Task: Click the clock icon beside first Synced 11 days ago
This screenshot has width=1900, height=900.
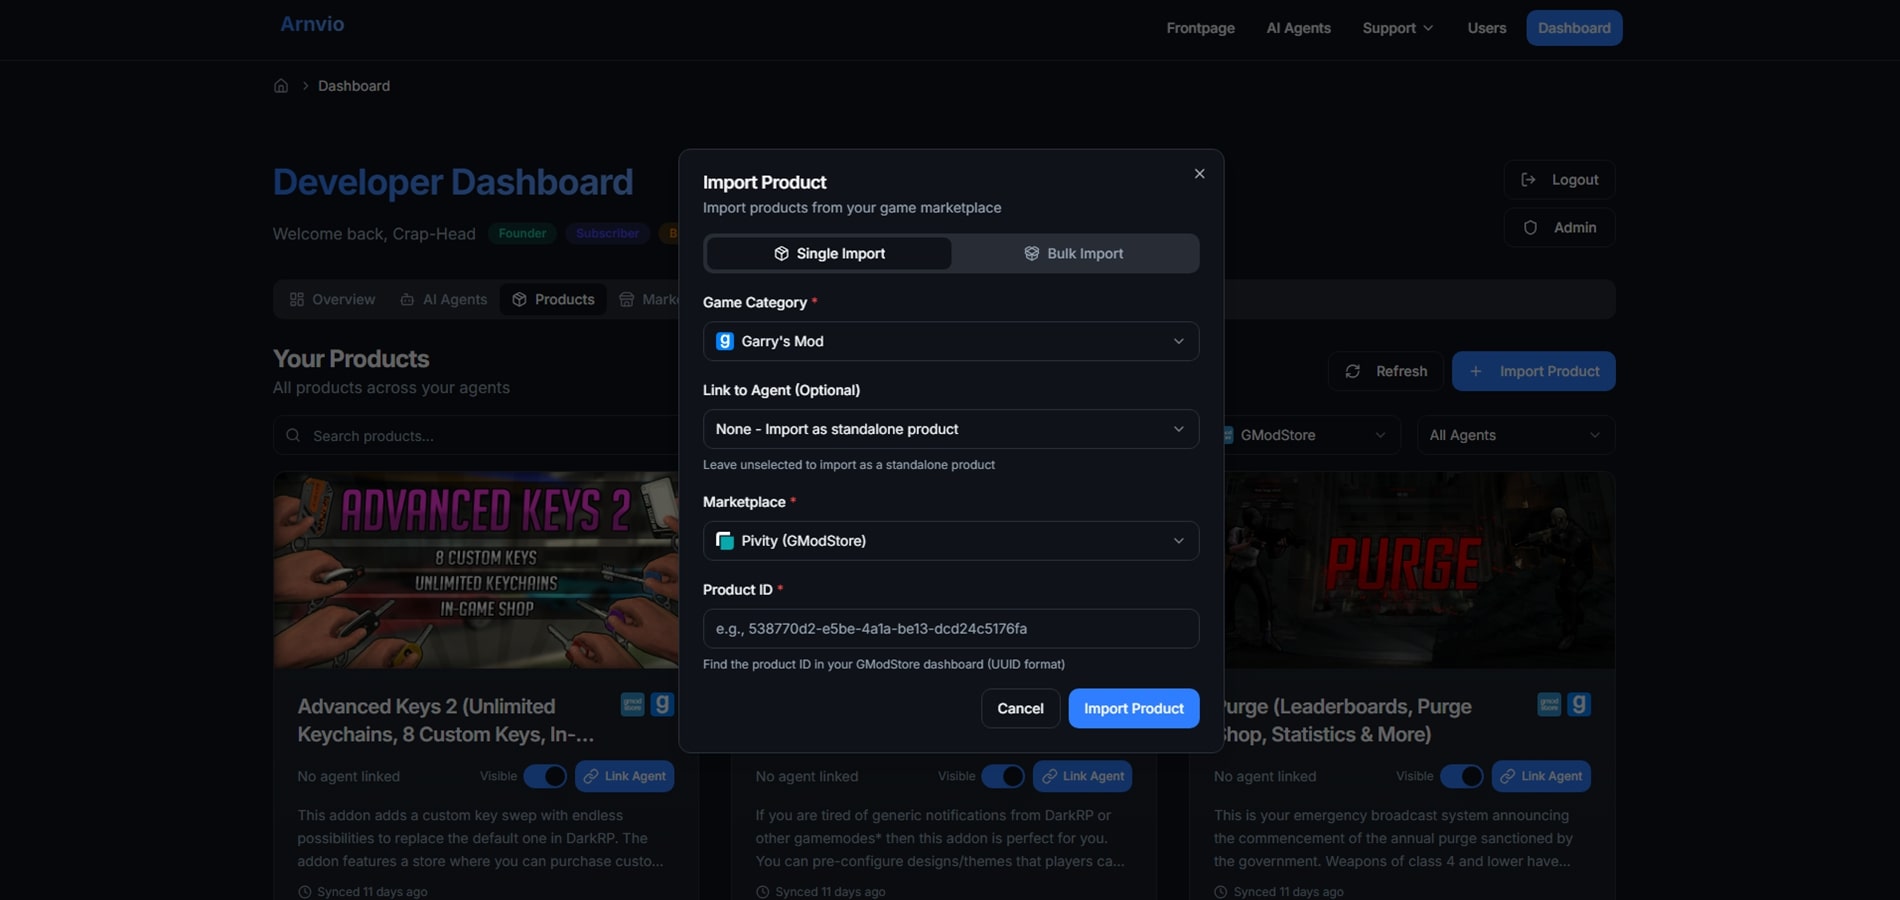Action: pyautogui.click(x=304, y=892)
